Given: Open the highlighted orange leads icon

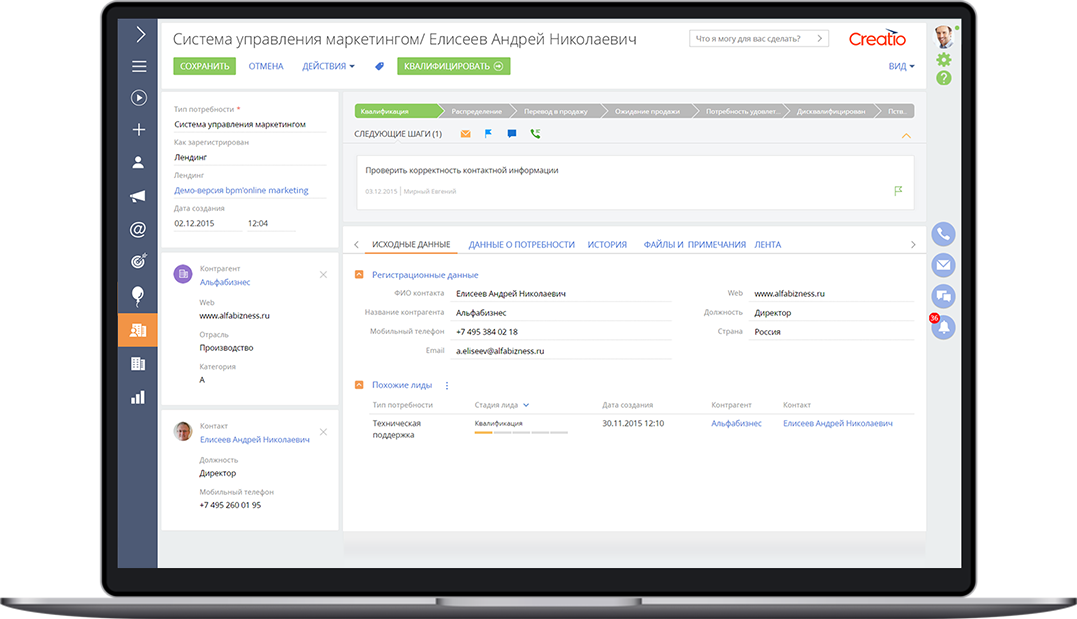Looking at the screenshot, I should coord(137,330).
